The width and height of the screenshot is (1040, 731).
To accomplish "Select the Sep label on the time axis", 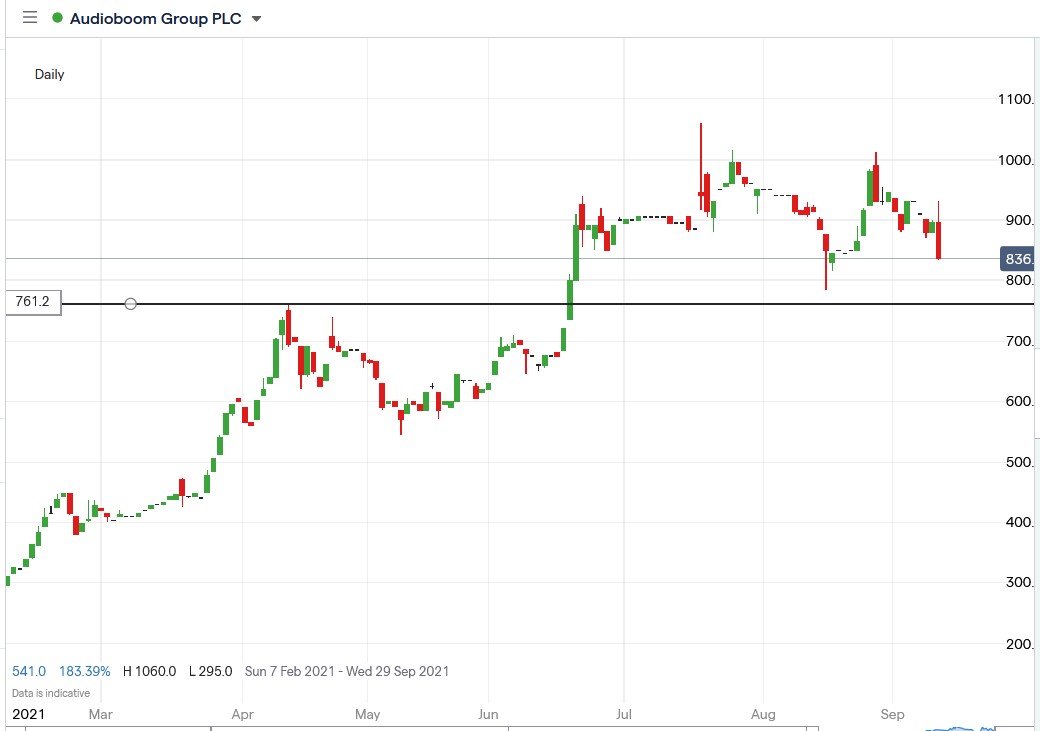I will 893,714.
